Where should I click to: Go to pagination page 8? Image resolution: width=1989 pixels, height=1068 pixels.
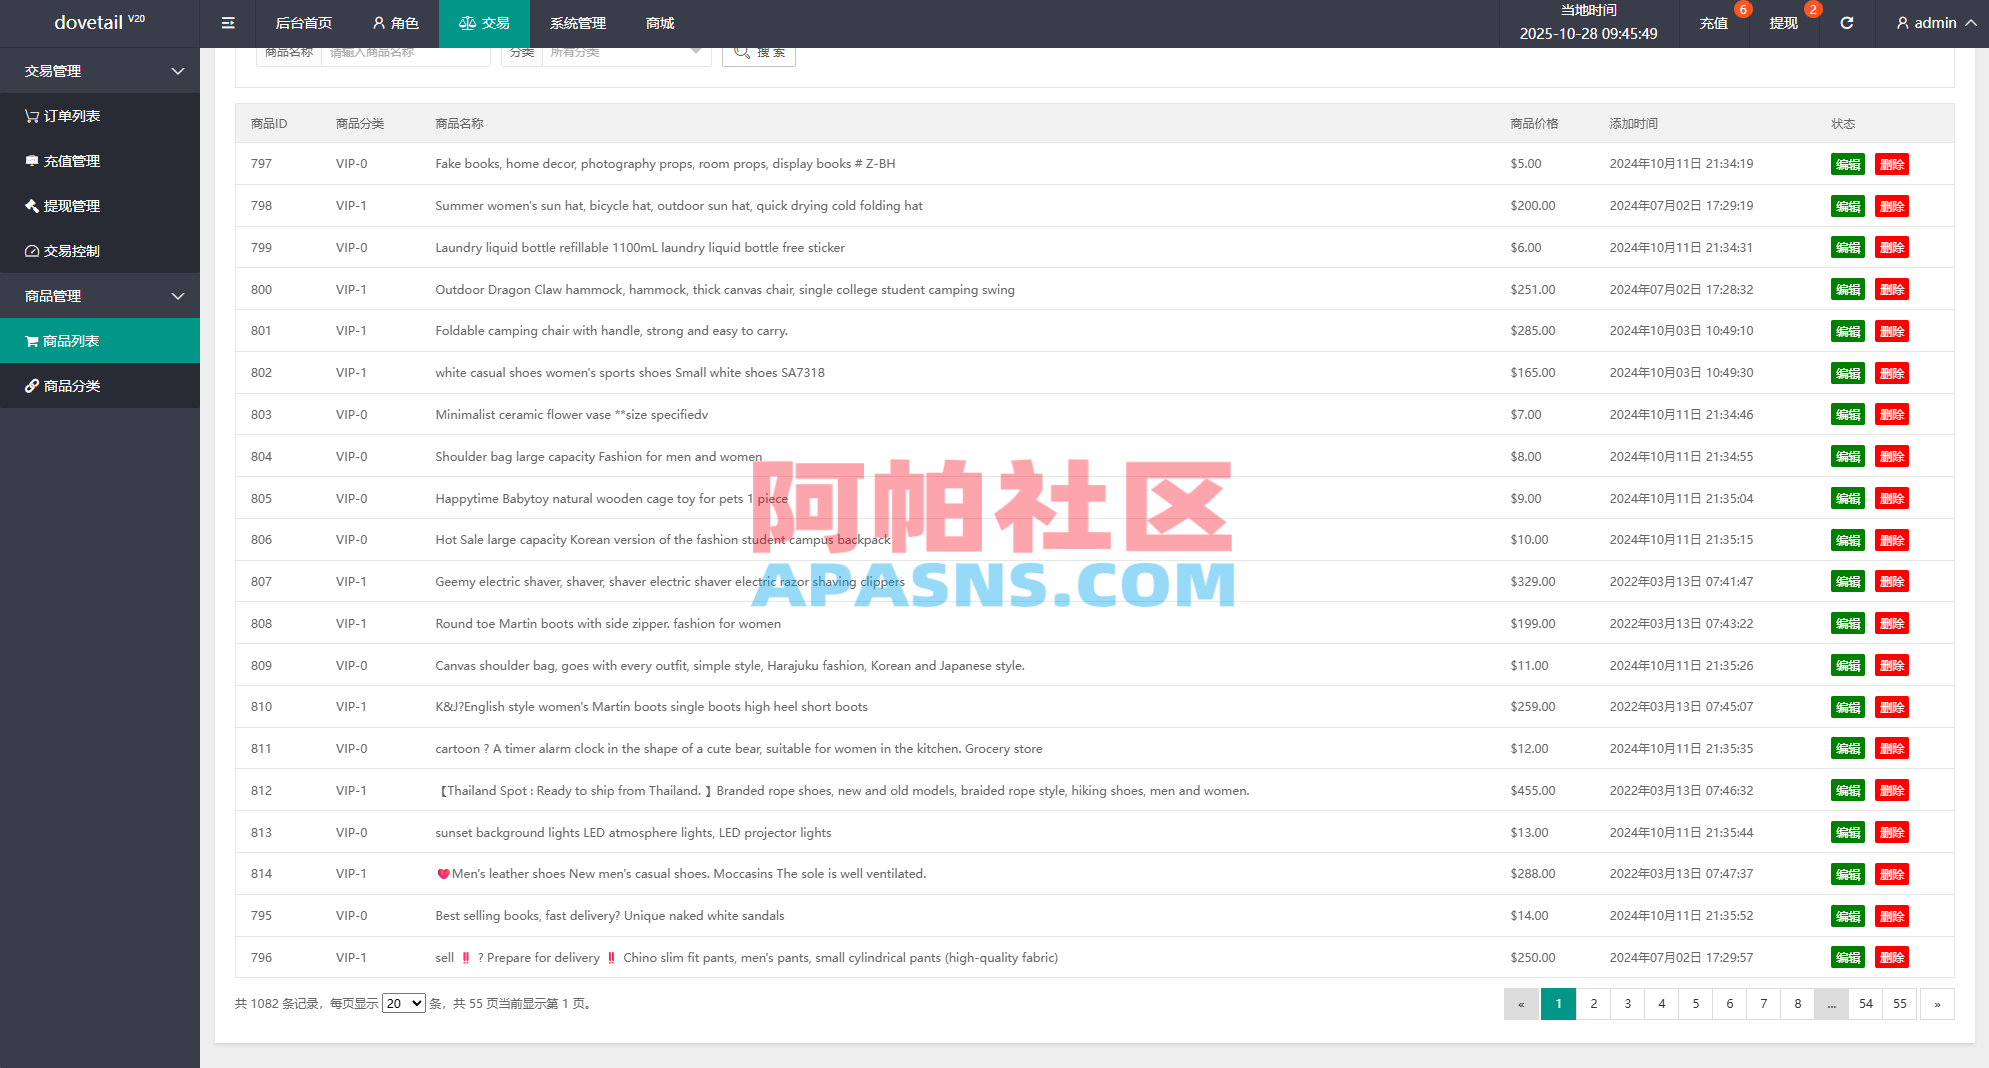click(x=1797, y=1004)
